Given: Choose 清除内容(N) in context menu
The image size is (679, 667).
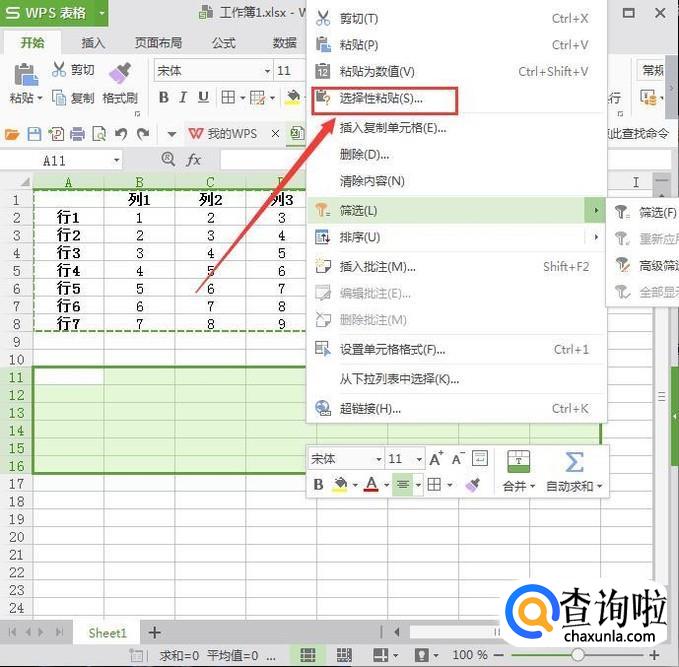Looking at the screenshot, I should point(454,181).
